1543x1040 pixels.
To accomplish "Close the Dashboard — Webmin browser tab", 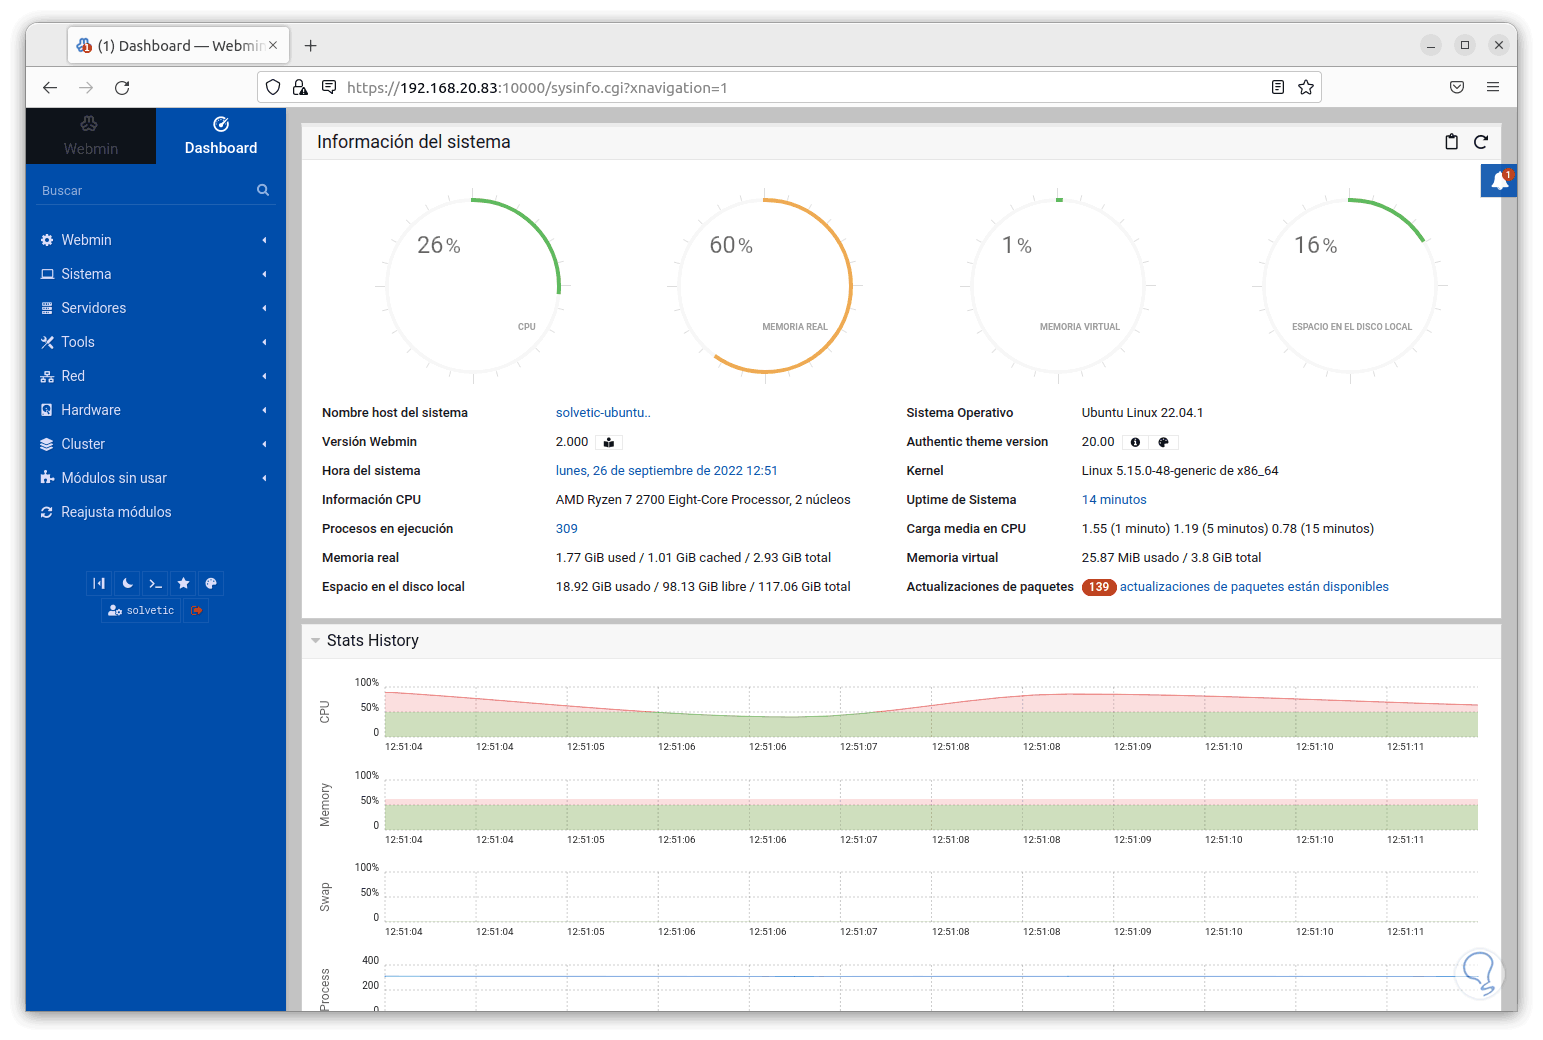I will 273,45.
